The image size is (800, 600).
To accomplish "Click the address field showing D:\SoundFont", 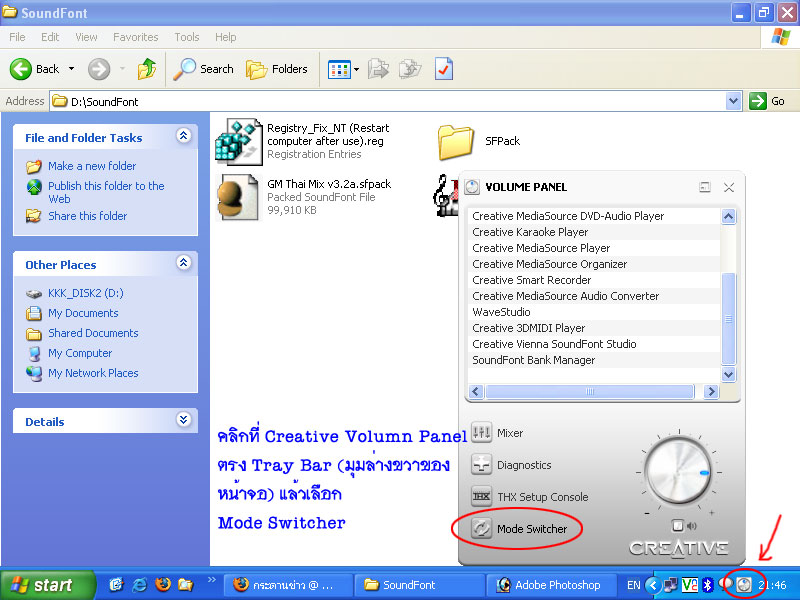I will (388, 102).
